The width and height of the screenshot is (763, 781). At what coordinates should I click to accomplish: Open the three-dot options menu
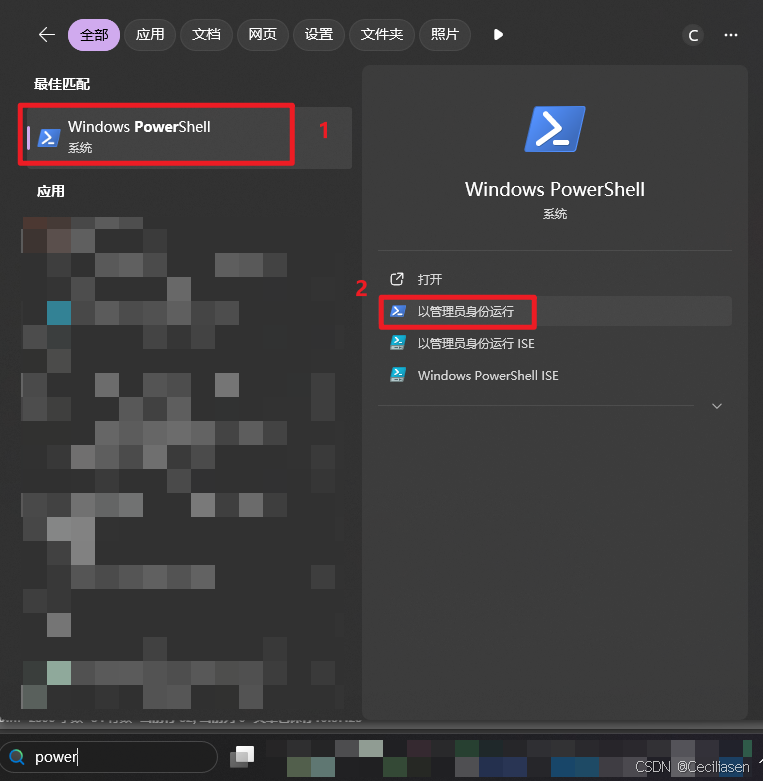731,35
